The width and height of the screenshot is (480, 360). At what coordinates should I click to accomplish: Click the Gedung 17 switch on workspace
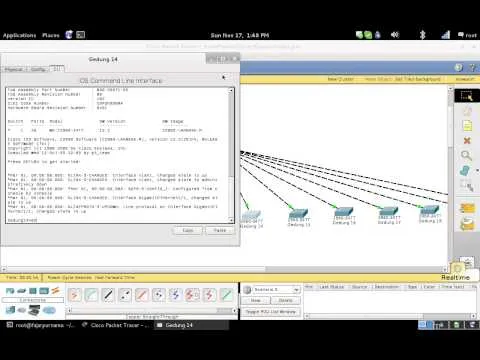389,211
